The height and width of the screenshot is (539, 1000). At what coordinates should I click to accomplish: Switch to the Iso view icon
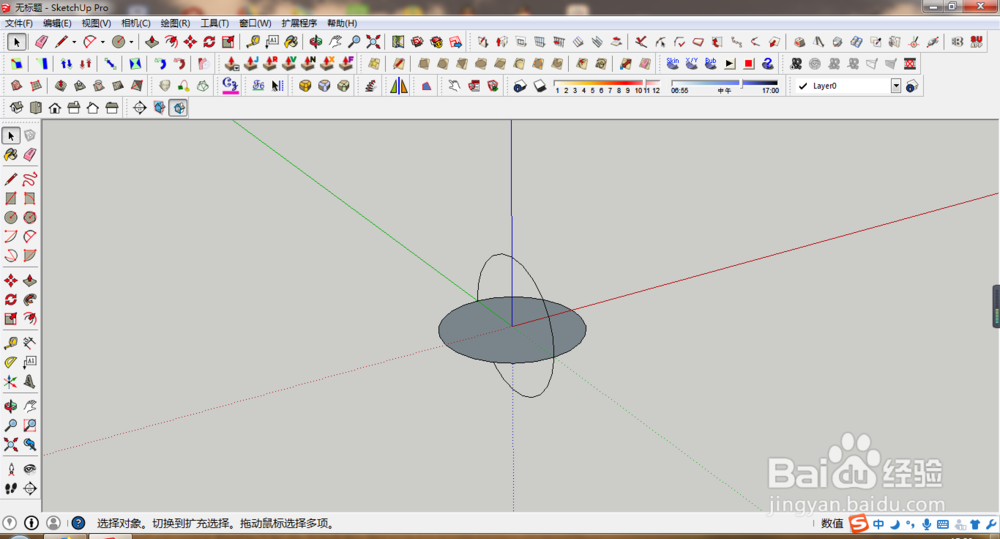pyautogui.click(x=17, y=108)
